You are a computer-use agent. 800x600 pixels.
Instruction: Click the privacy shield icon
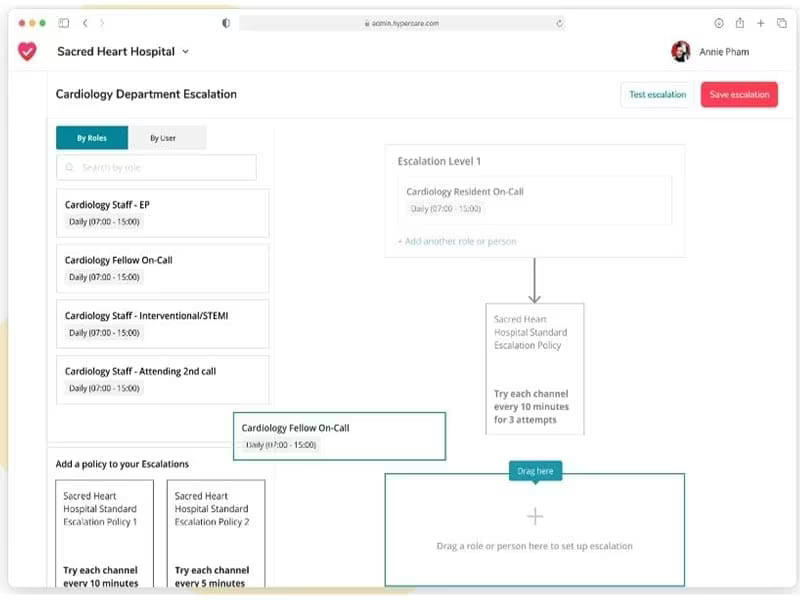226,23
